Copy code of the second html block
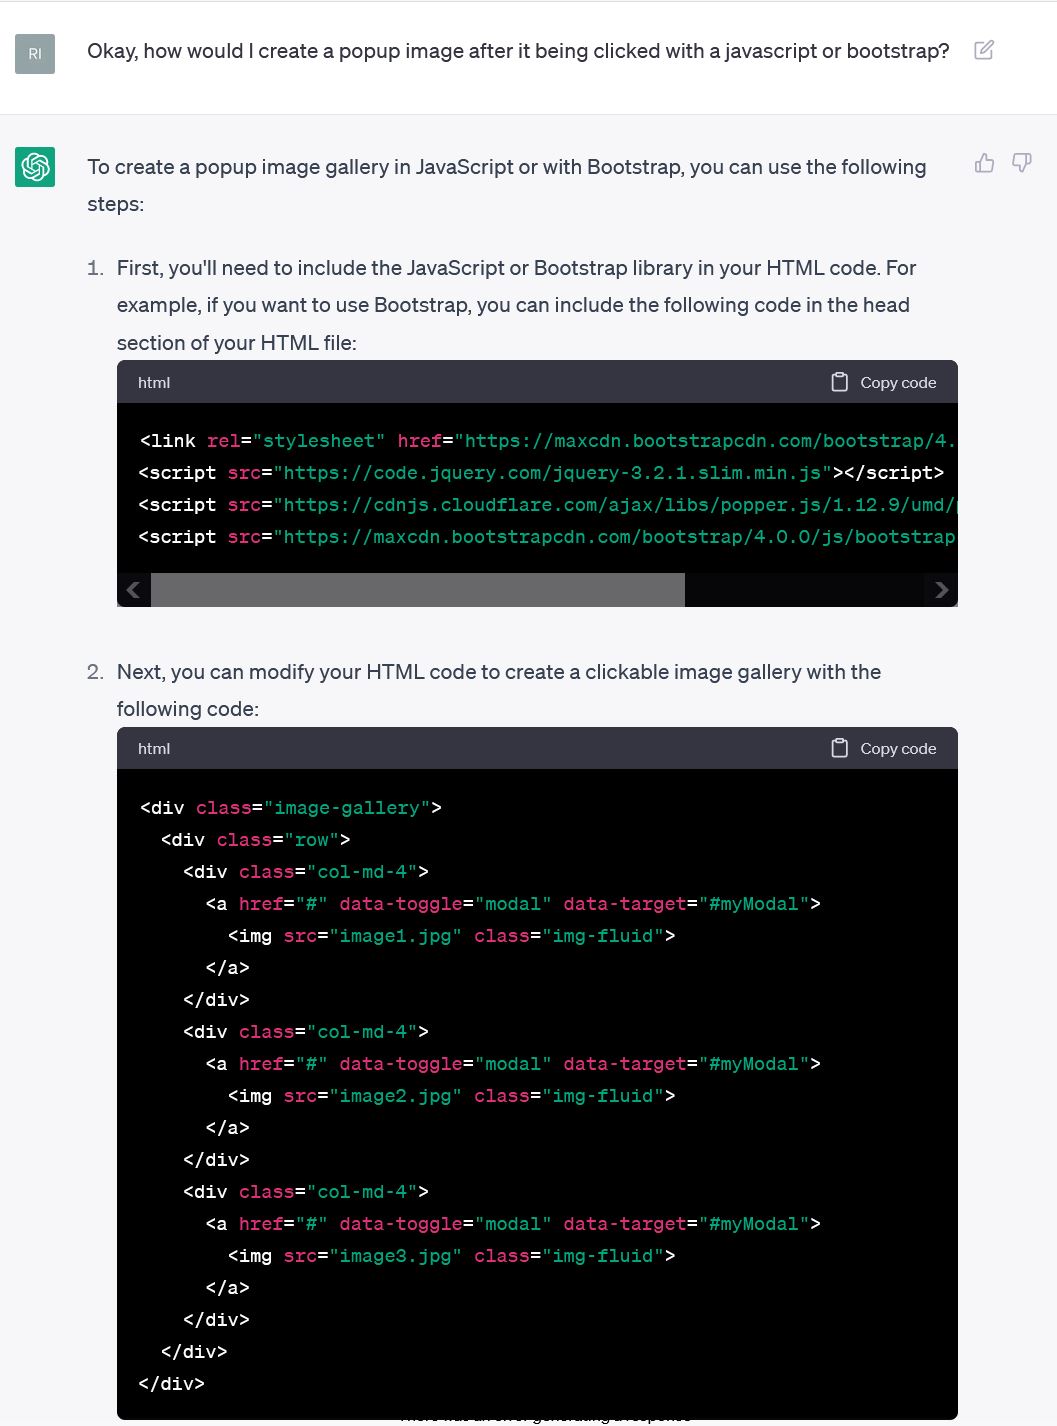Viewport: 1057px width, 1426px height. (x=884, y=748)
